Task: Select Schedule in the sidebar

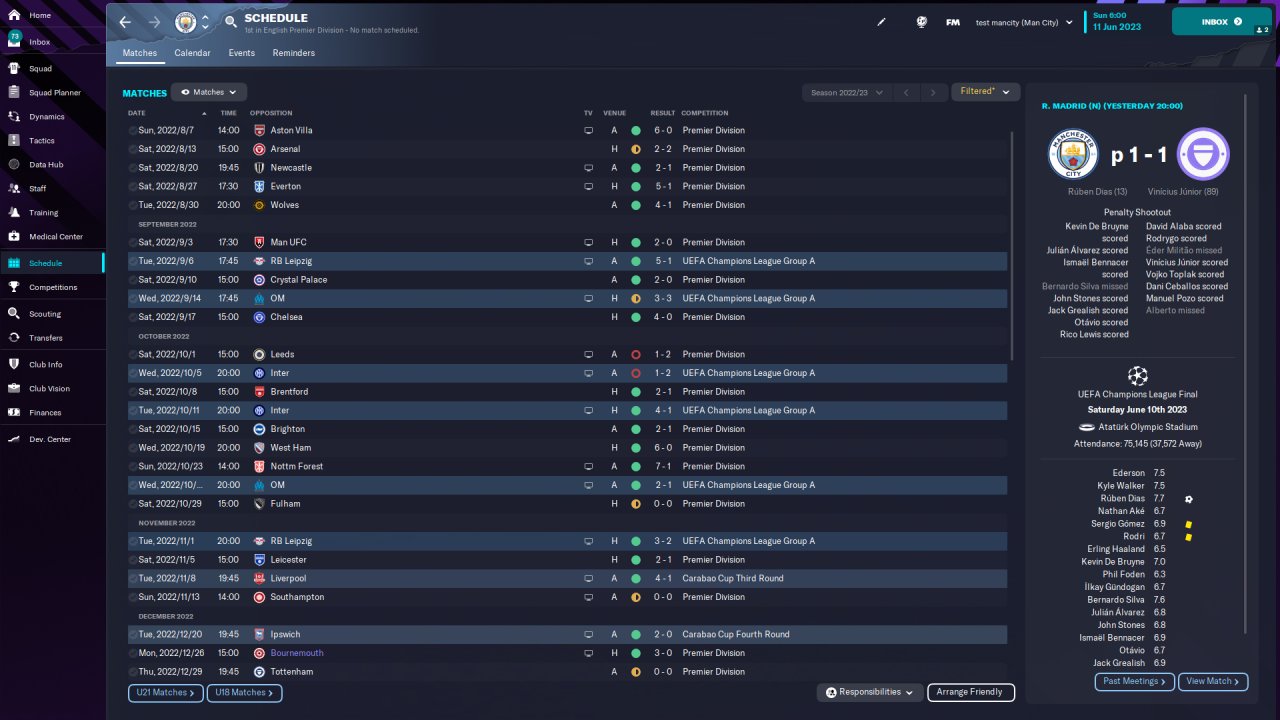Action: (x=52, y=263)
